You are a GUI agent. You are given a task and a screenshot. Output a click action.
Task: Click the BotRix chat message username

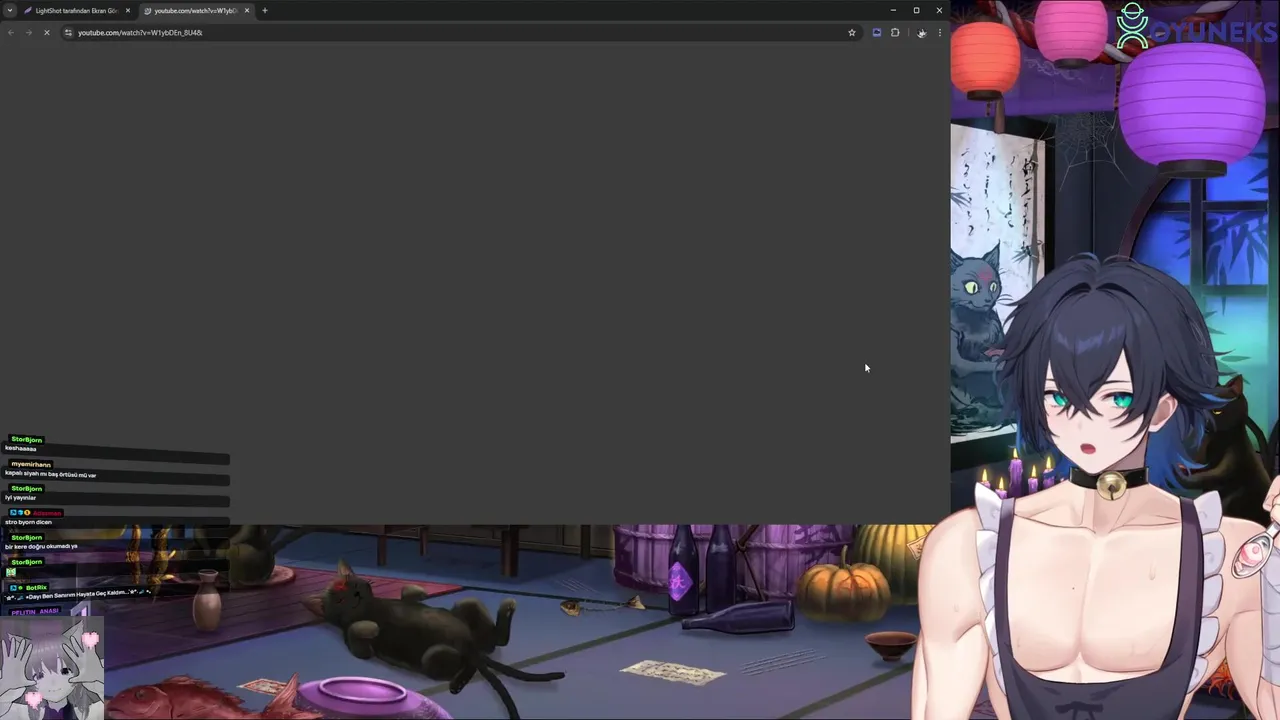(36, 587)
